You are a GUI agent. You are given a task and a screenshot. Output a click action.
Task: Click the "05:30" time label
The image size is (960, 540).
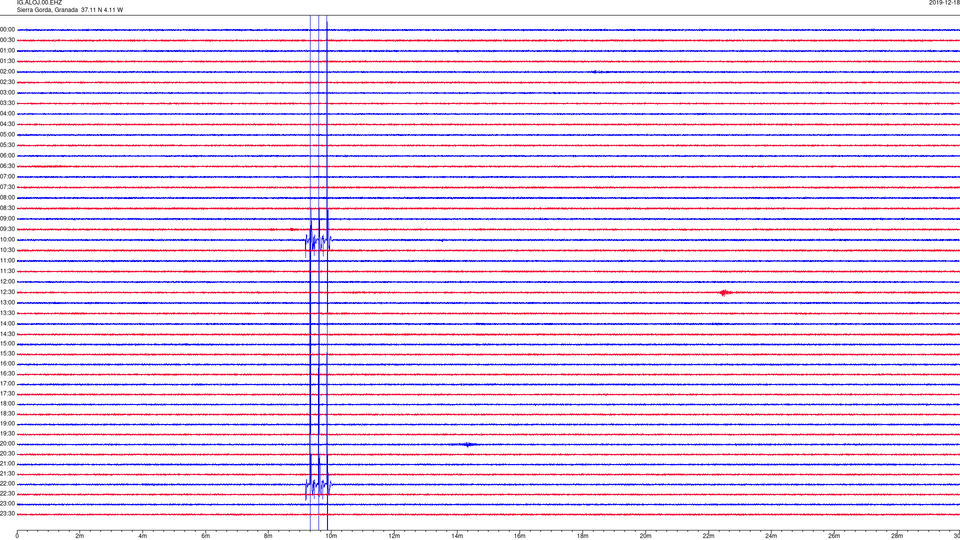[7, 145]
